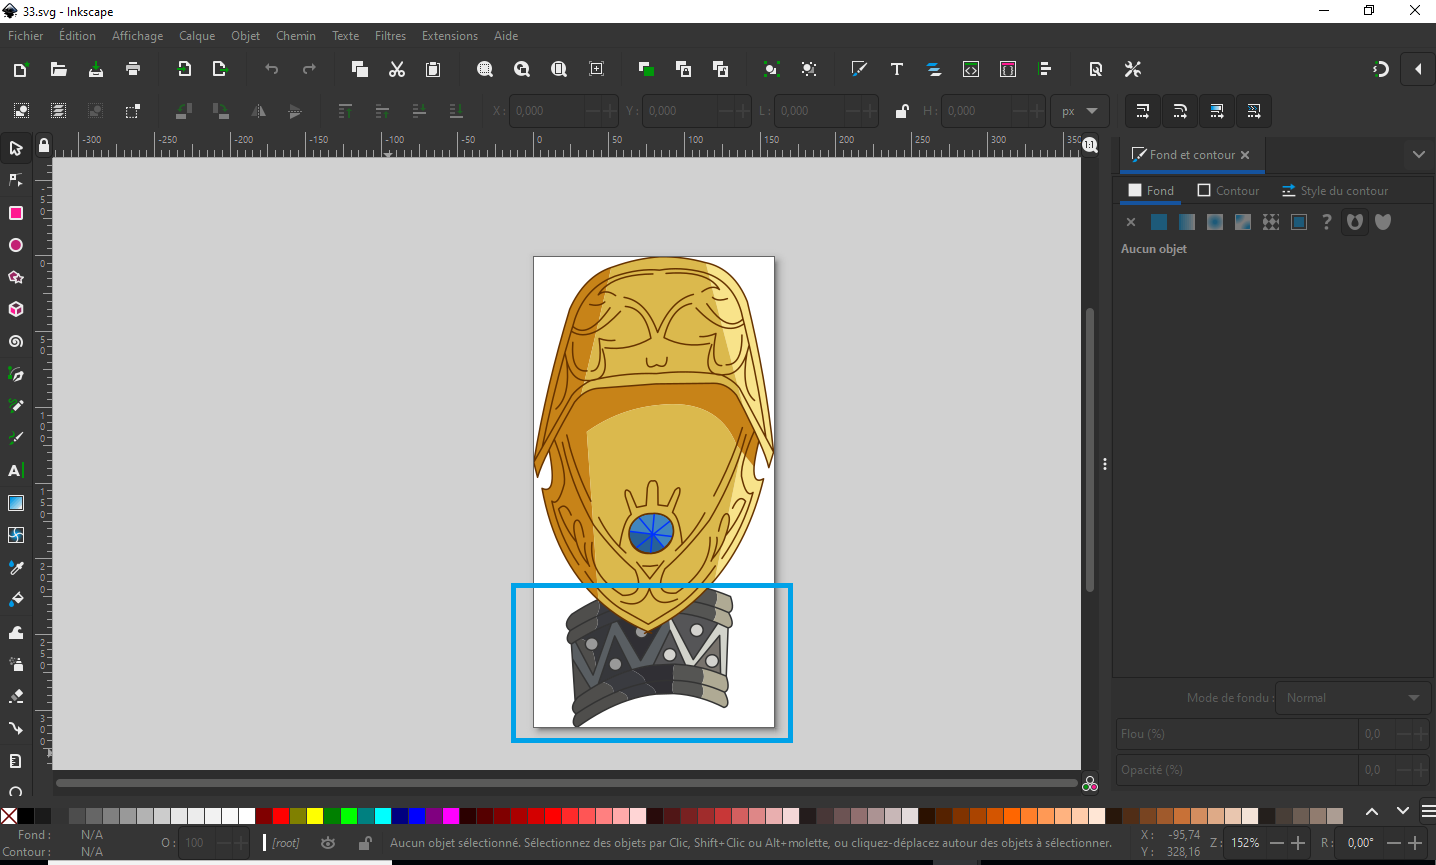
Task: Open the 'Mode de fondu' Normal dropdown
Action: 1352,698
